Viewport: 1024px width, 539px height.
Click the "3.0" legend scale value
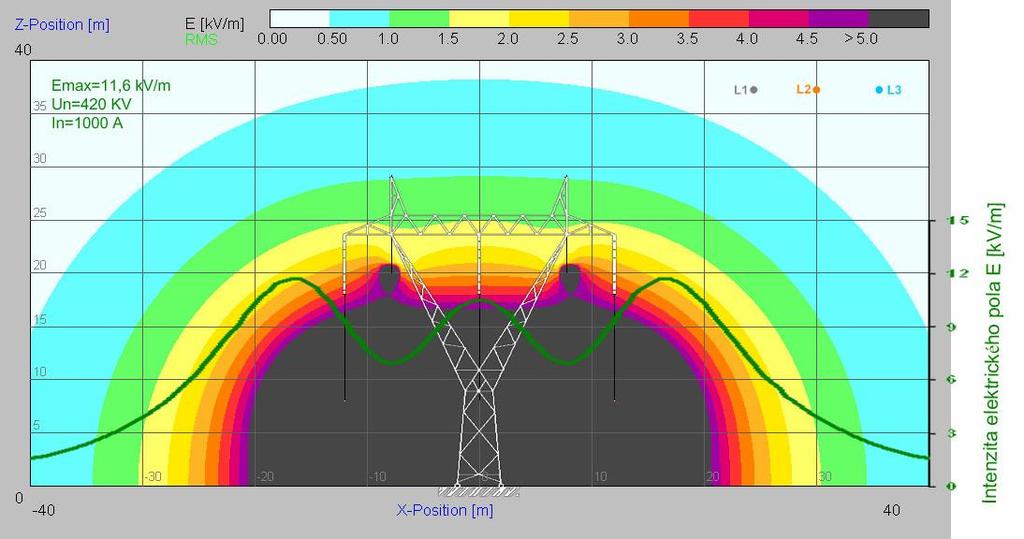coord(627,39)
